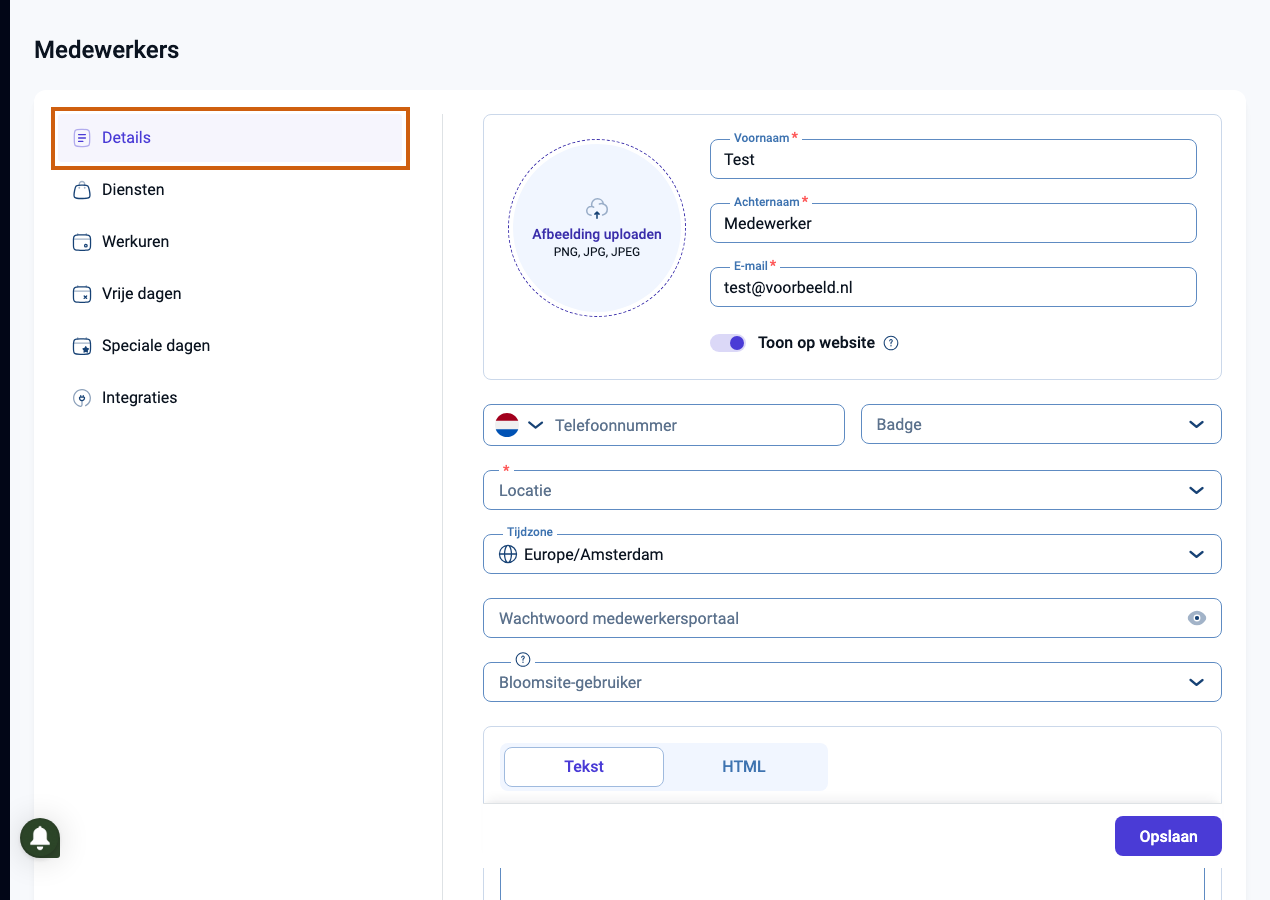Go to Integraties section
1270x900 pixels.
pyautogui.click(x=230, y=398)
